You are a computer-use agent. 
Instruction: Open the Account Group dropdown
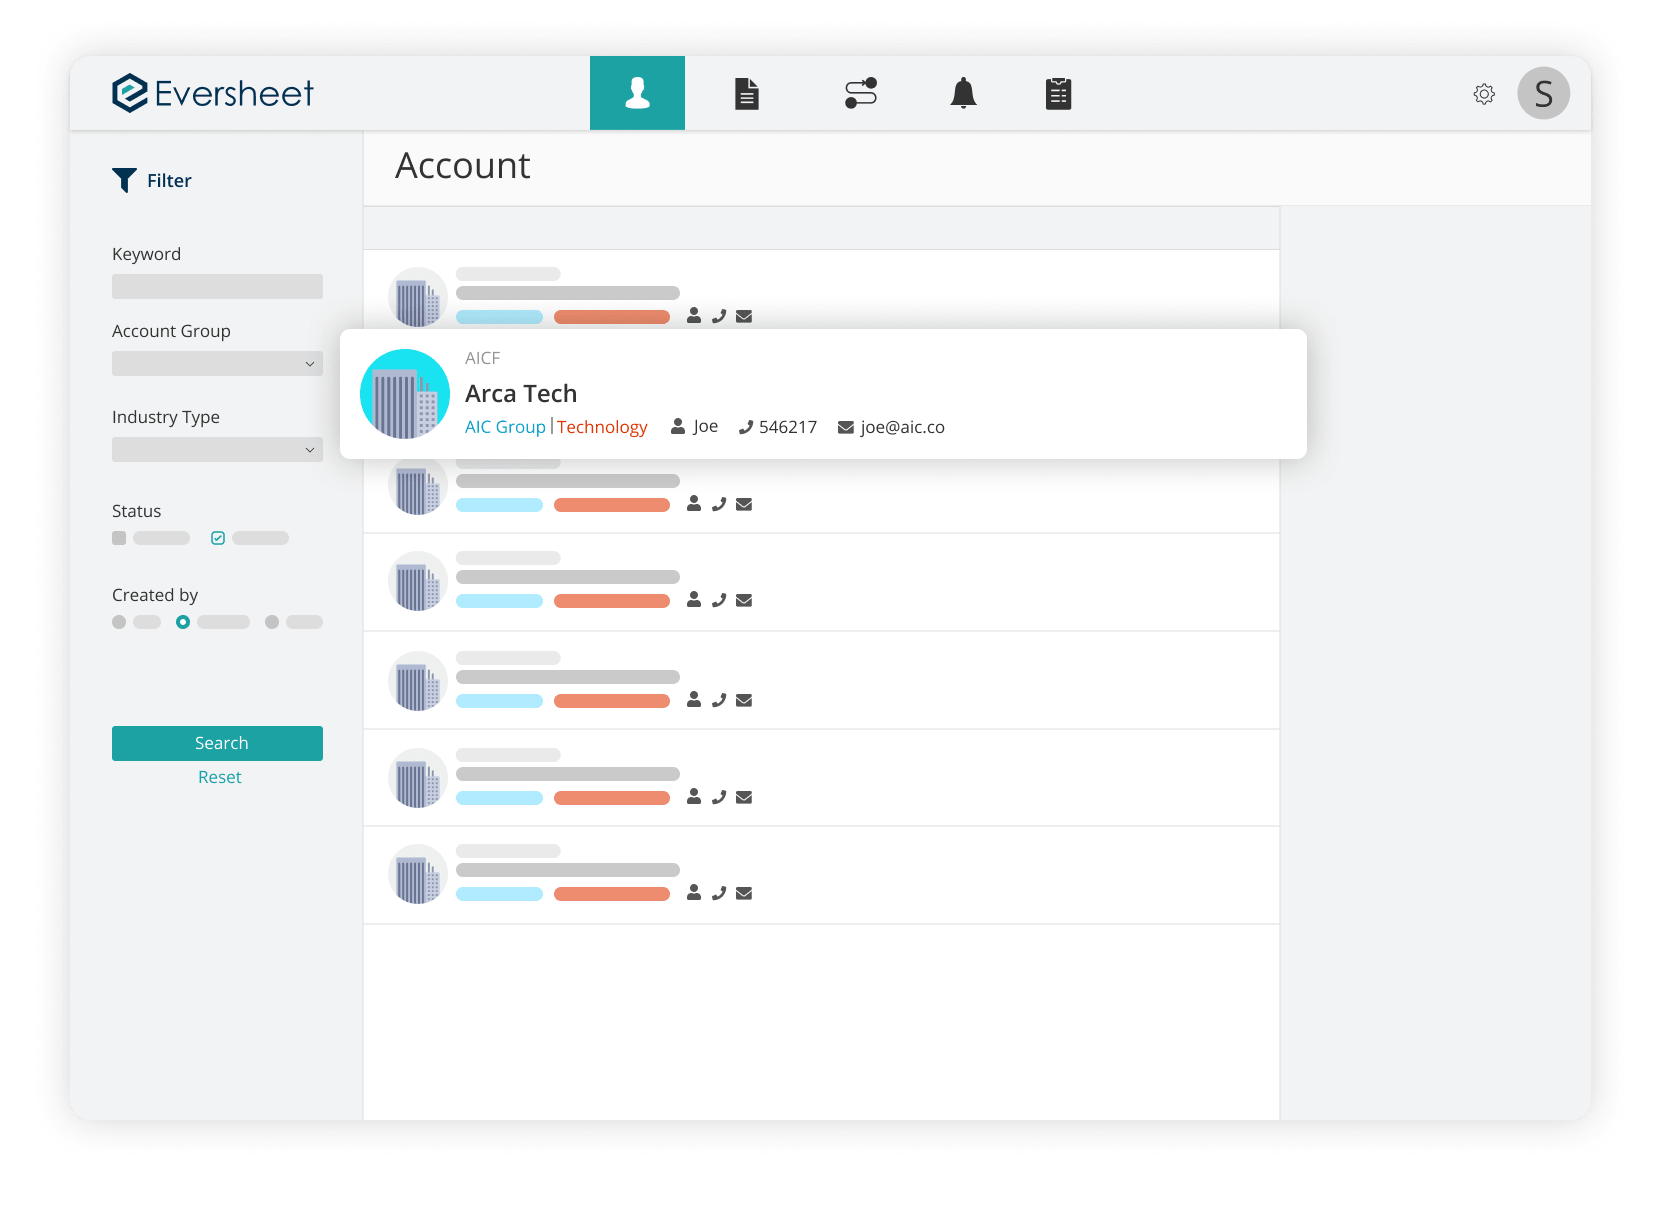(x=217, y=363)
